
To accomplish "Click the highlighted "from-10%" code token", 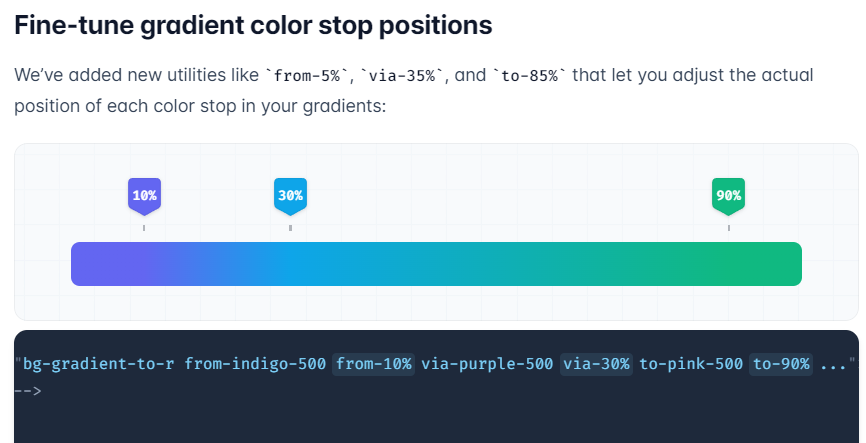I will click(374, 364).
